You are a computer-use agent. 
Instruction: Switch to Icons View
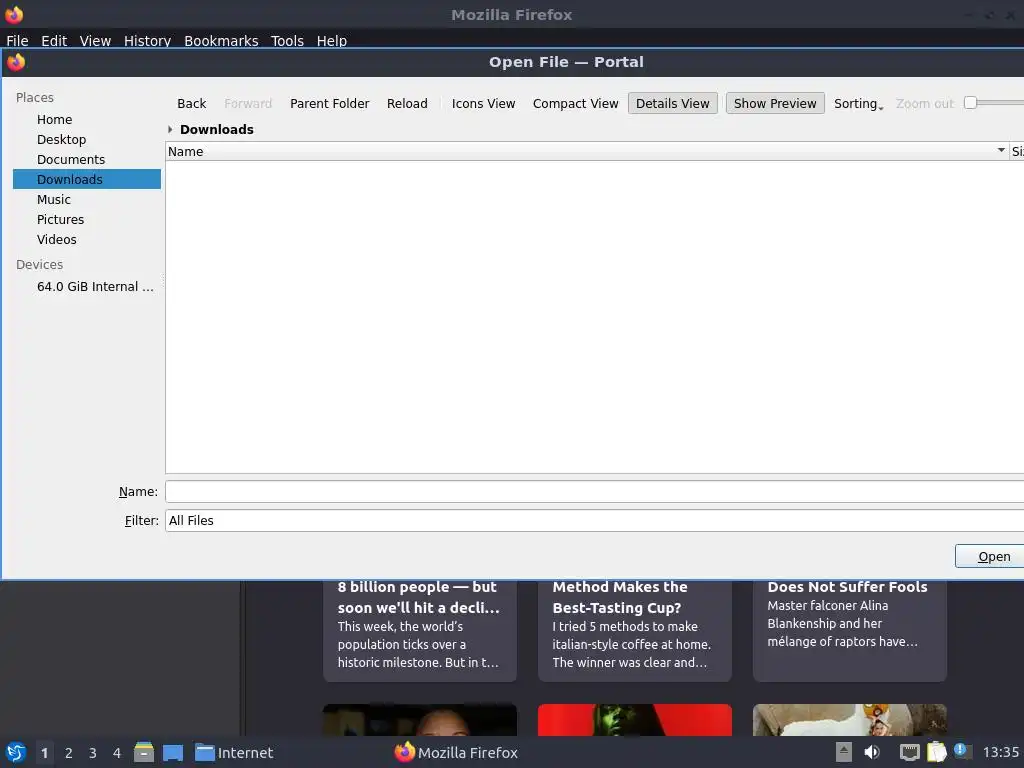pos(483,103)
